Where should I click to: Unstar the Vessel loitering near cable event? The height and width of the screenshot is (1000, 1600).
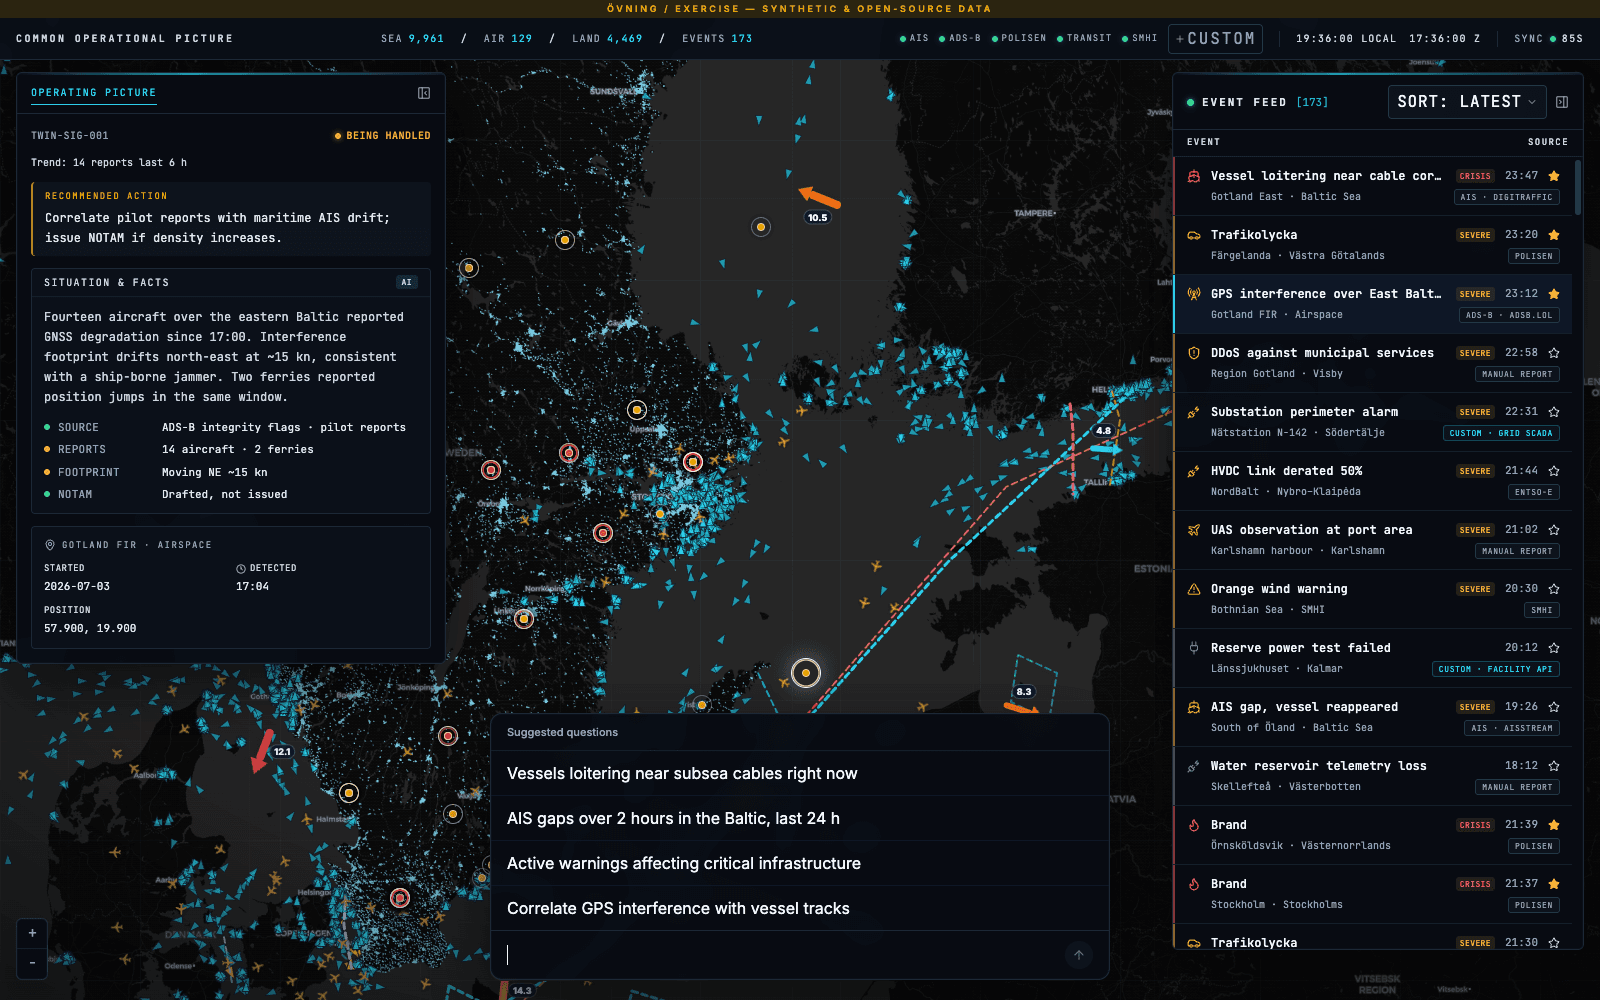pos(1554,176)
